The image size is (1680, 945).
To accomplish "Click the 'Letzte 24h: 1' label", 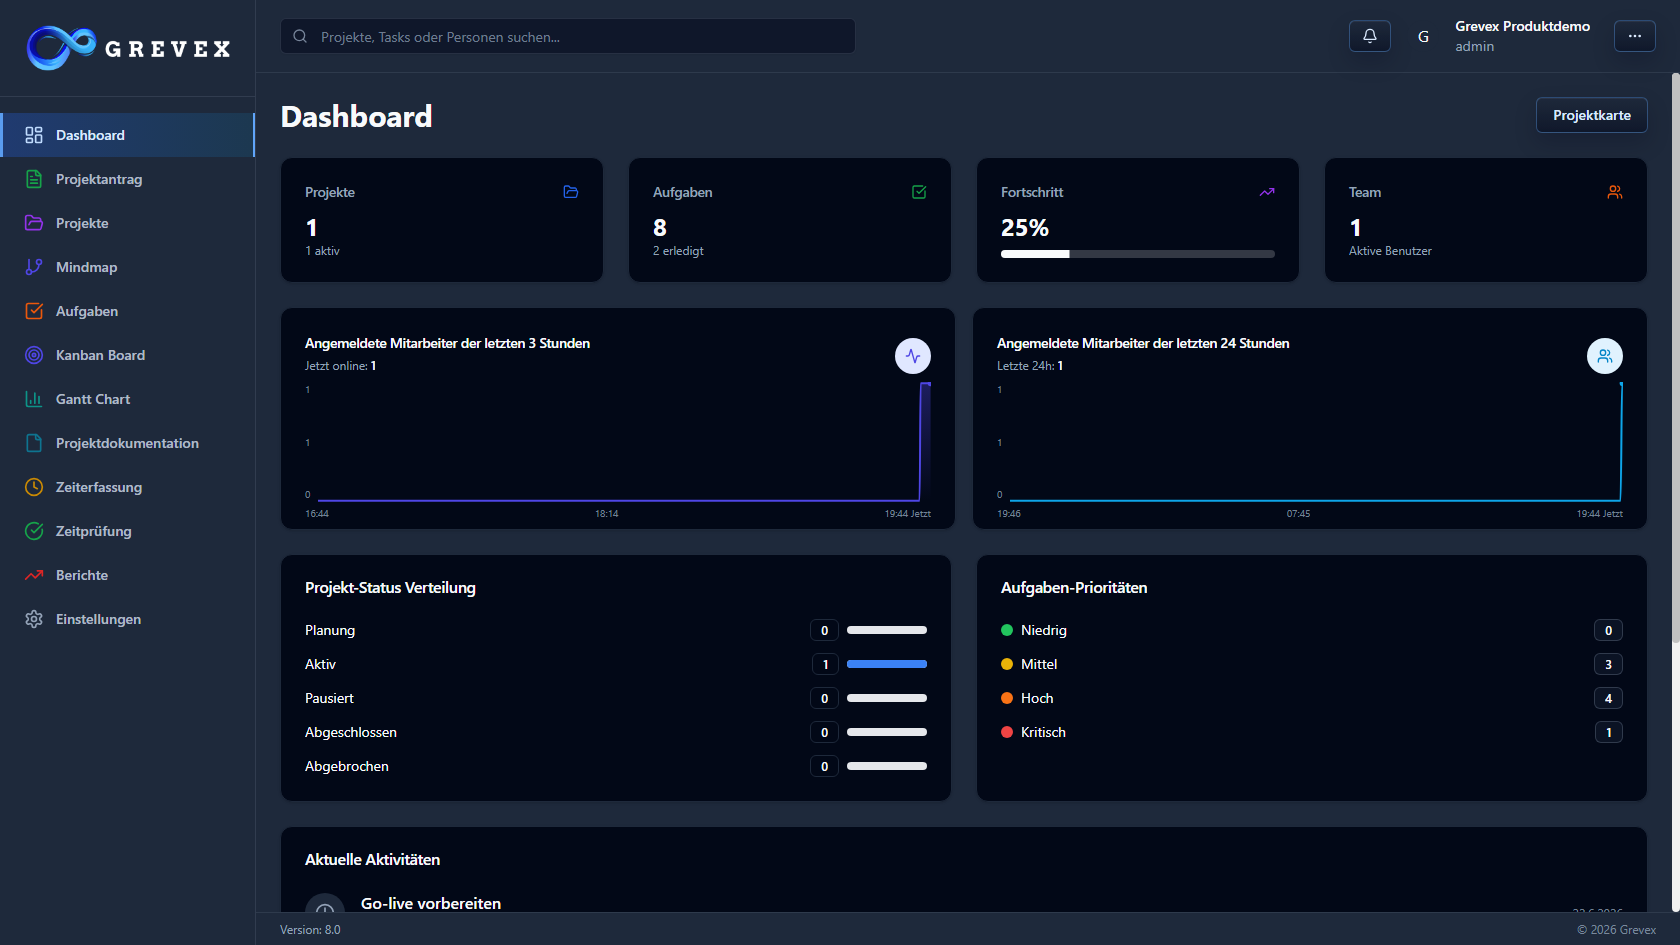I will point(1030,366).
